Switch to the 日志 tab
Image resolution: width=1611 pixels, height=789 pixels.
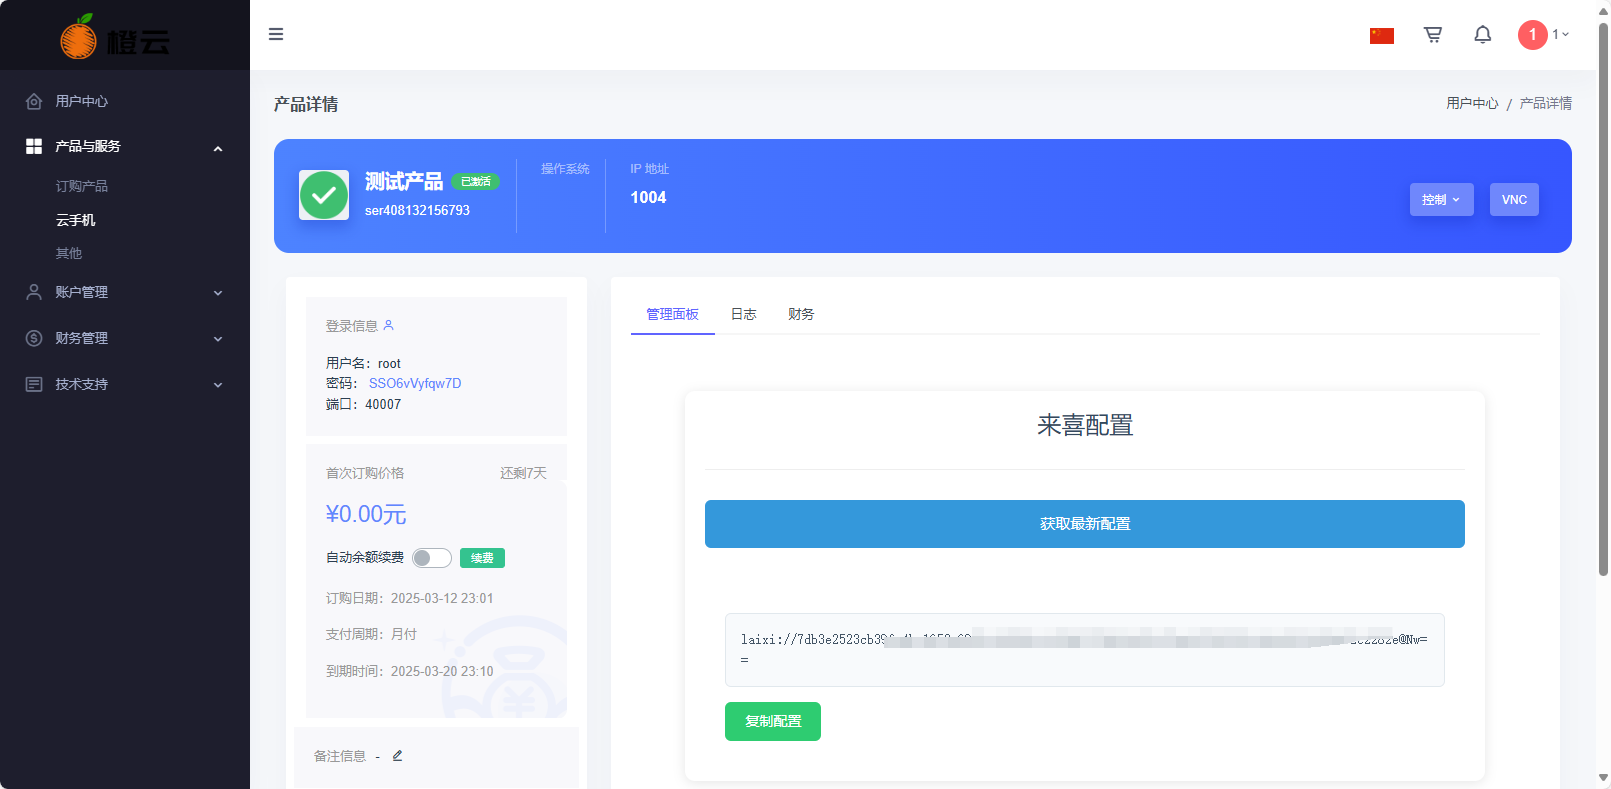743,314
